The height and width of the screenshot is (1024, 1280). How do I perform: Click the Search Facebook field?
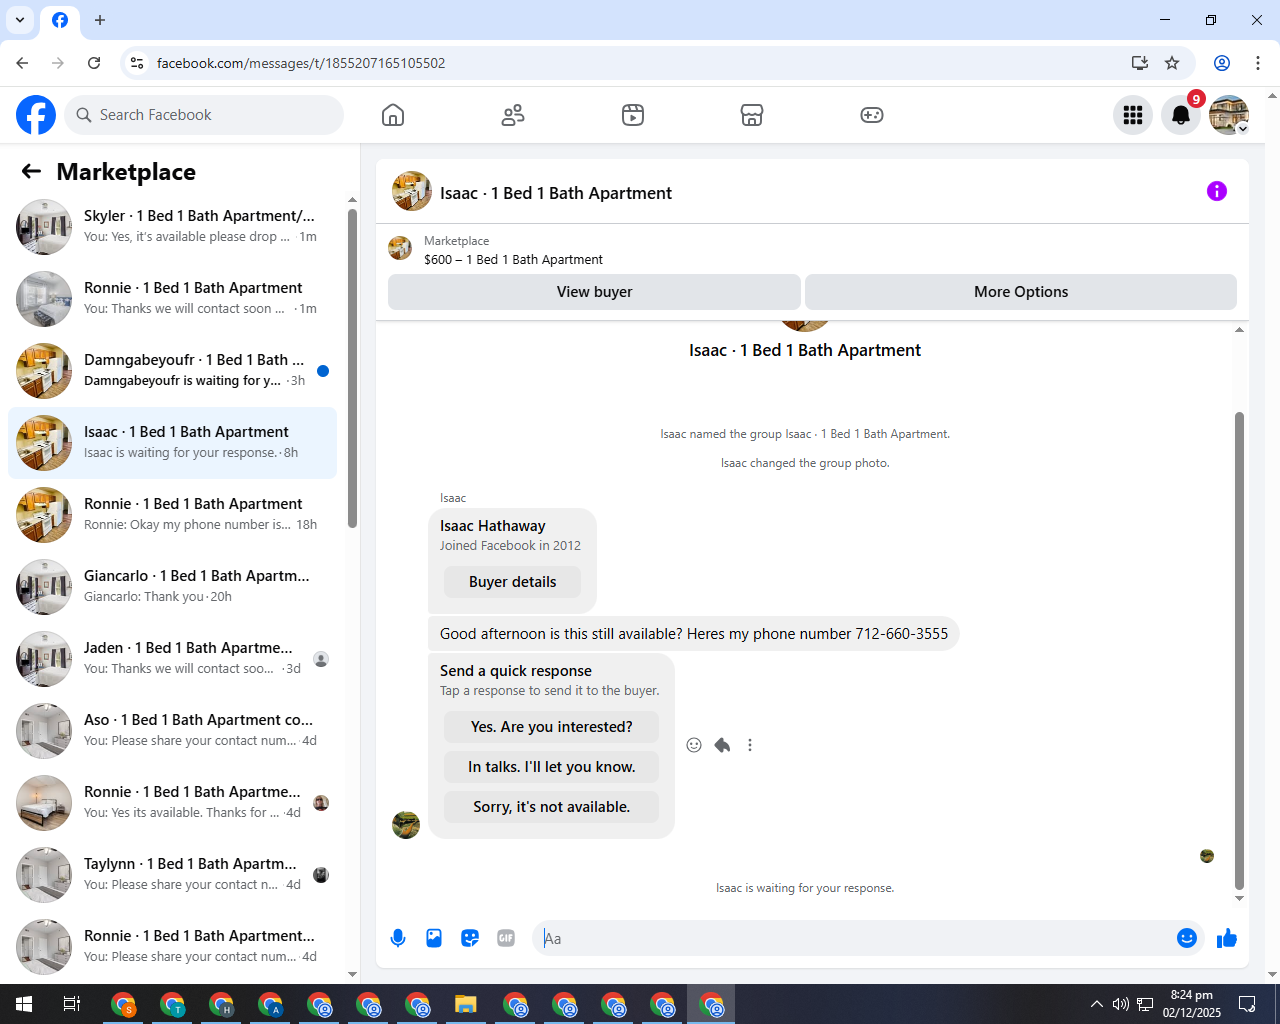click(204, 115)
